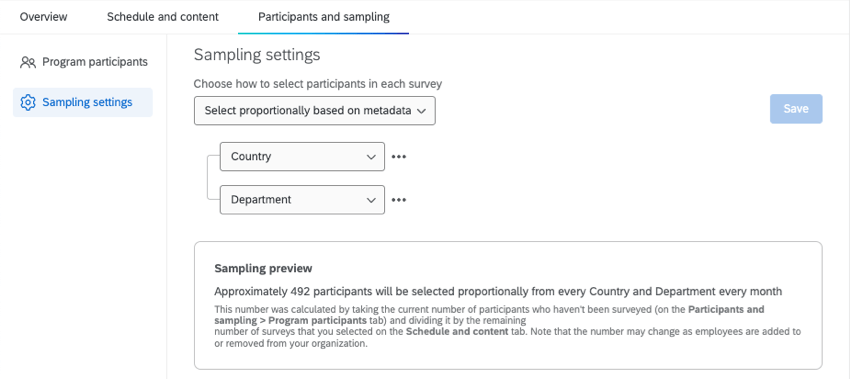Click the chevron arrow in the Country field
This screenshot has width=850, height=379.
point(371,157)
